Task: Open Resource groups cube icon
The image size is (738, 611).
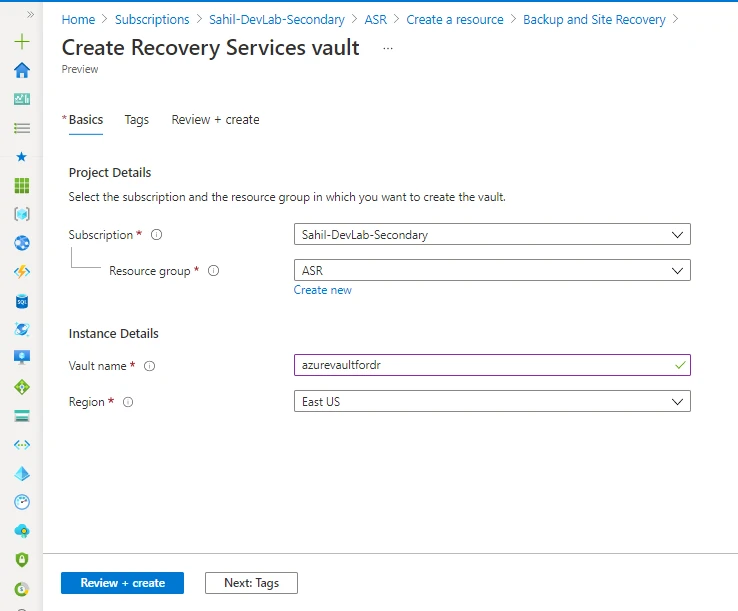Action: 22,214
